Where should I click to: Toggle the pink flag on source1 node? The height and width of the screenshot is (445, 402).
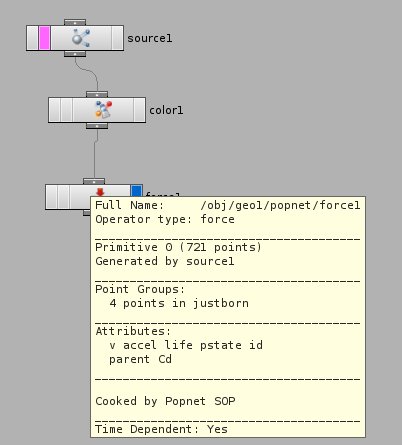point(44,38)
